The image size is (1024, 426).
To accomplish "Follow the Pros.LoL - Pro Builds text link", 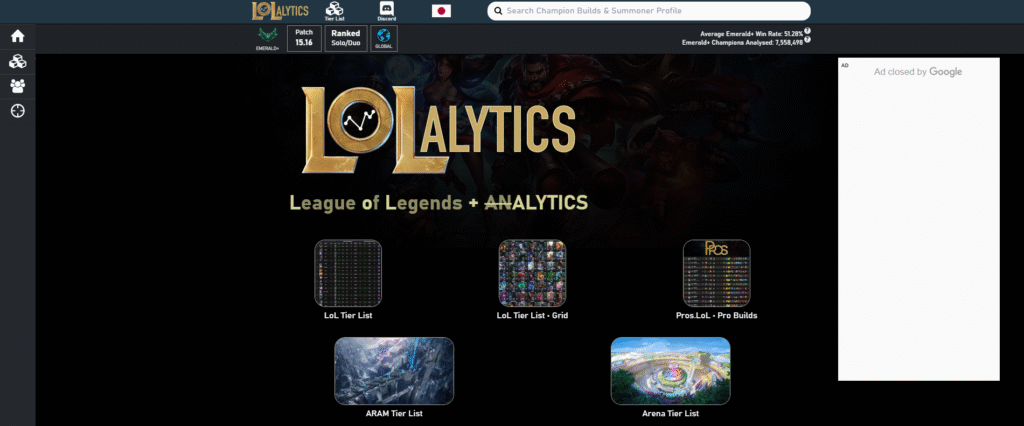I will (716, 316).
